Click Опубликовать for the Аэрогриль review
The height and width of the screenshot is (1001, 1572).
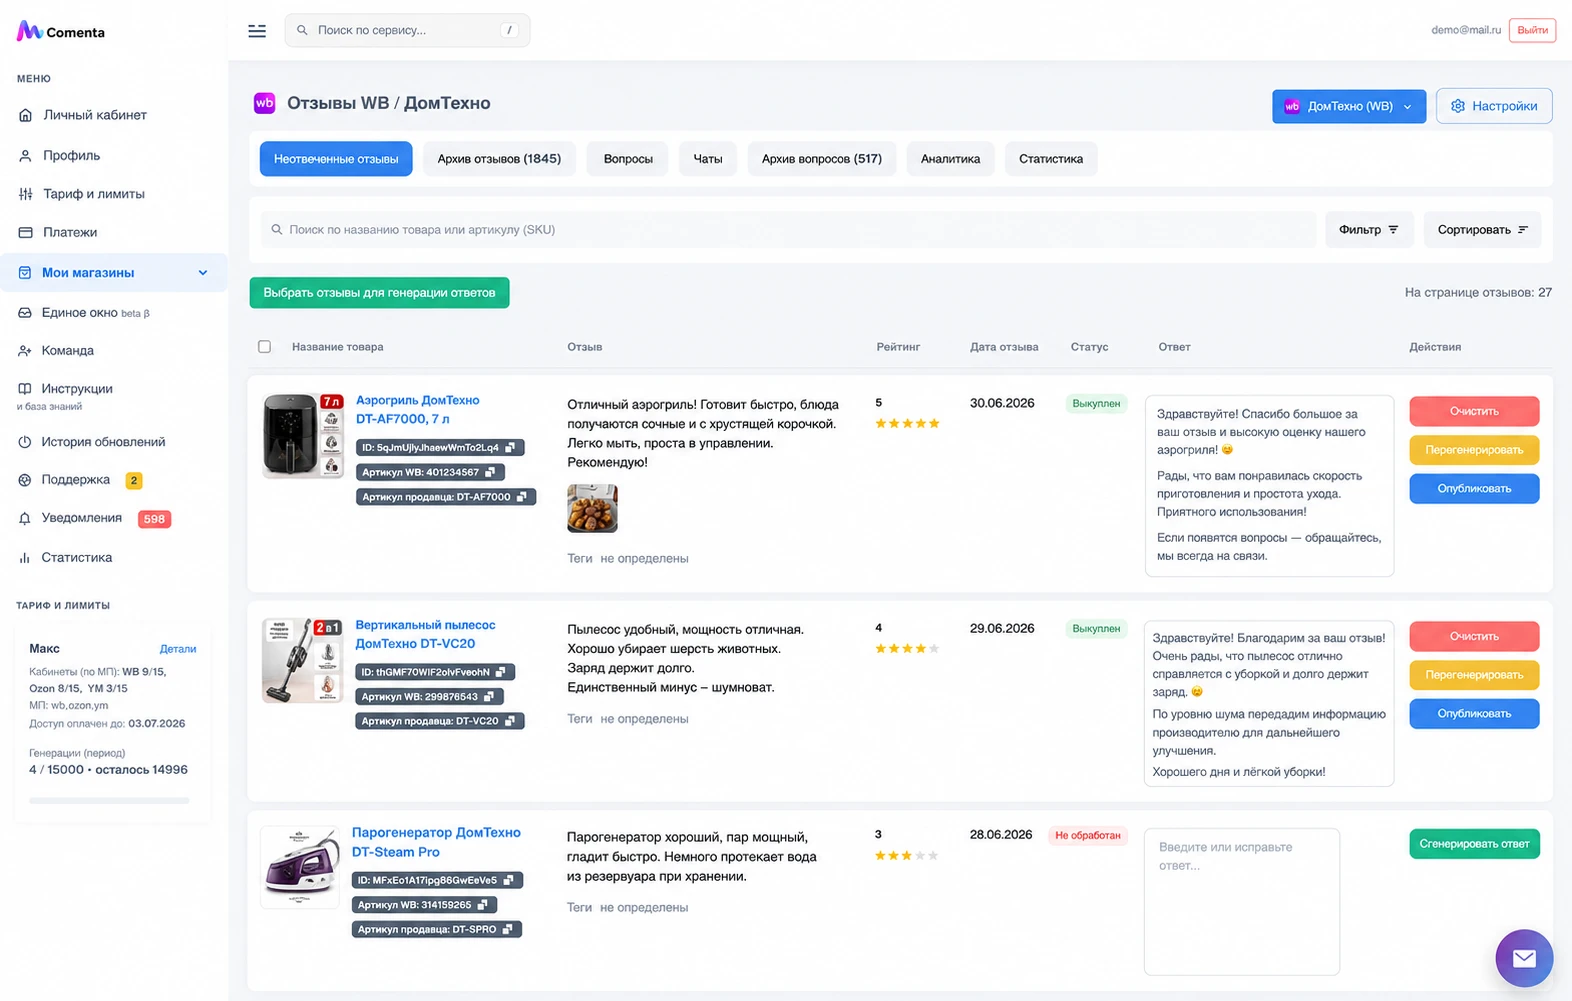pos(1474,489)
